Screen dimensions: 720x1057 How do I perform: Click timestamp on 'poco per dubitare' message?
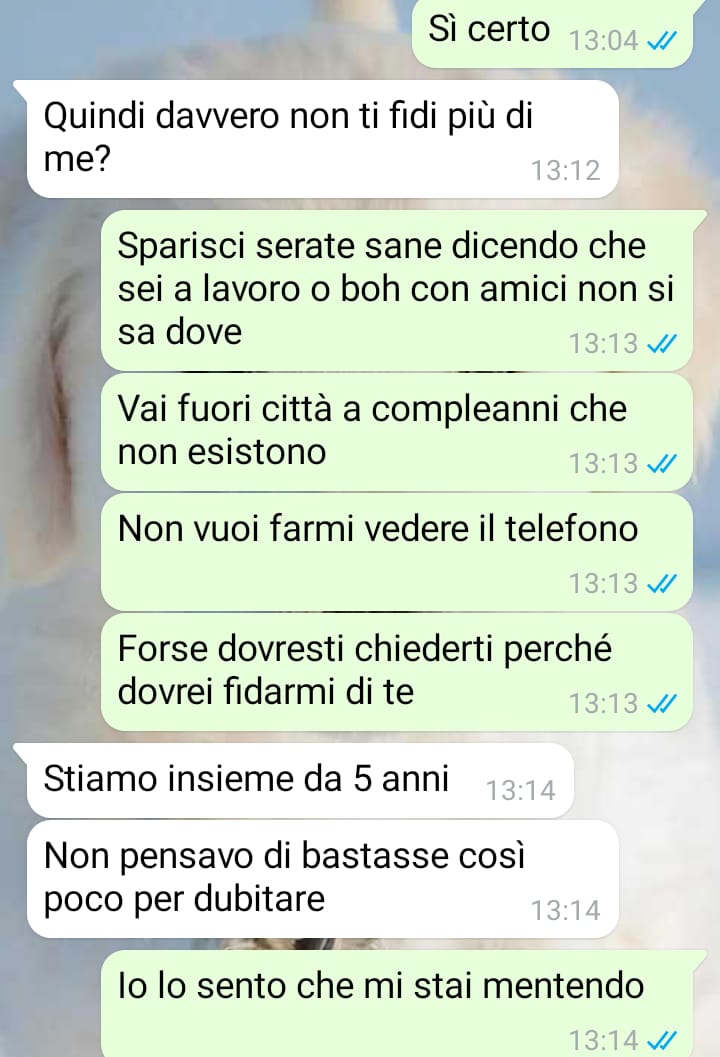pyautogui.click(x=565, y=911)
